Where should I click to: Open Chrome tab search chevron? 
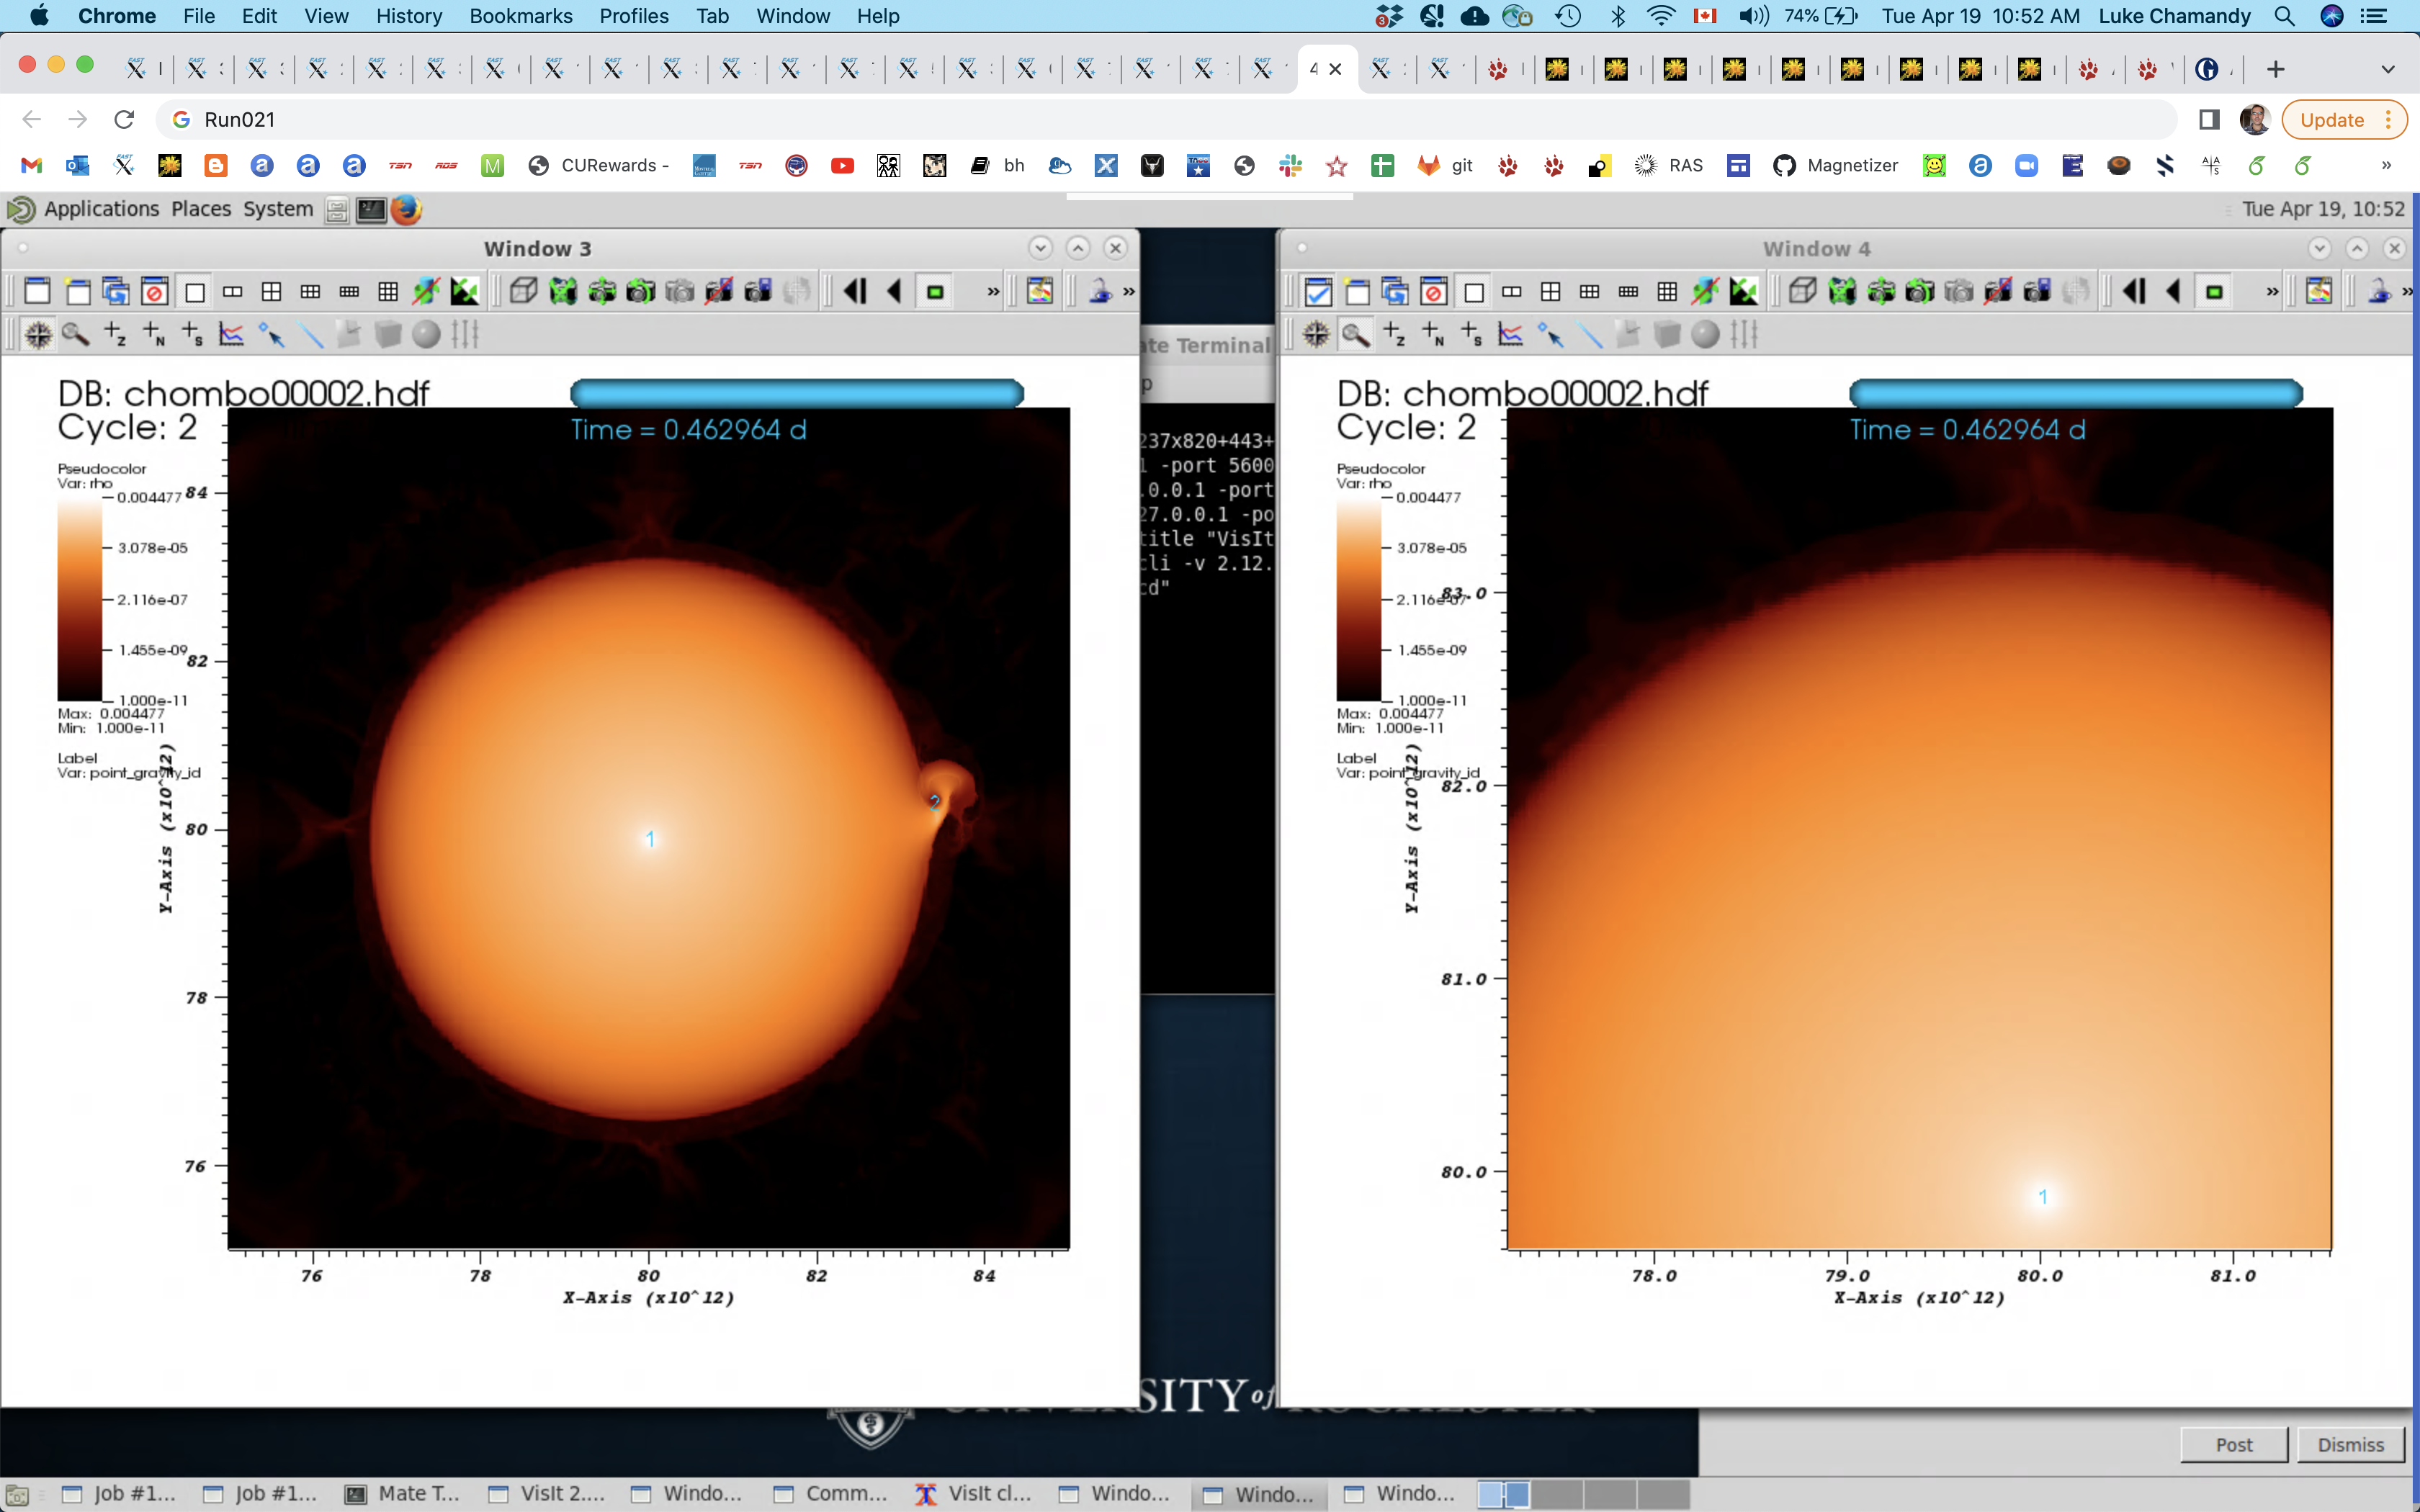point(2388,69)
